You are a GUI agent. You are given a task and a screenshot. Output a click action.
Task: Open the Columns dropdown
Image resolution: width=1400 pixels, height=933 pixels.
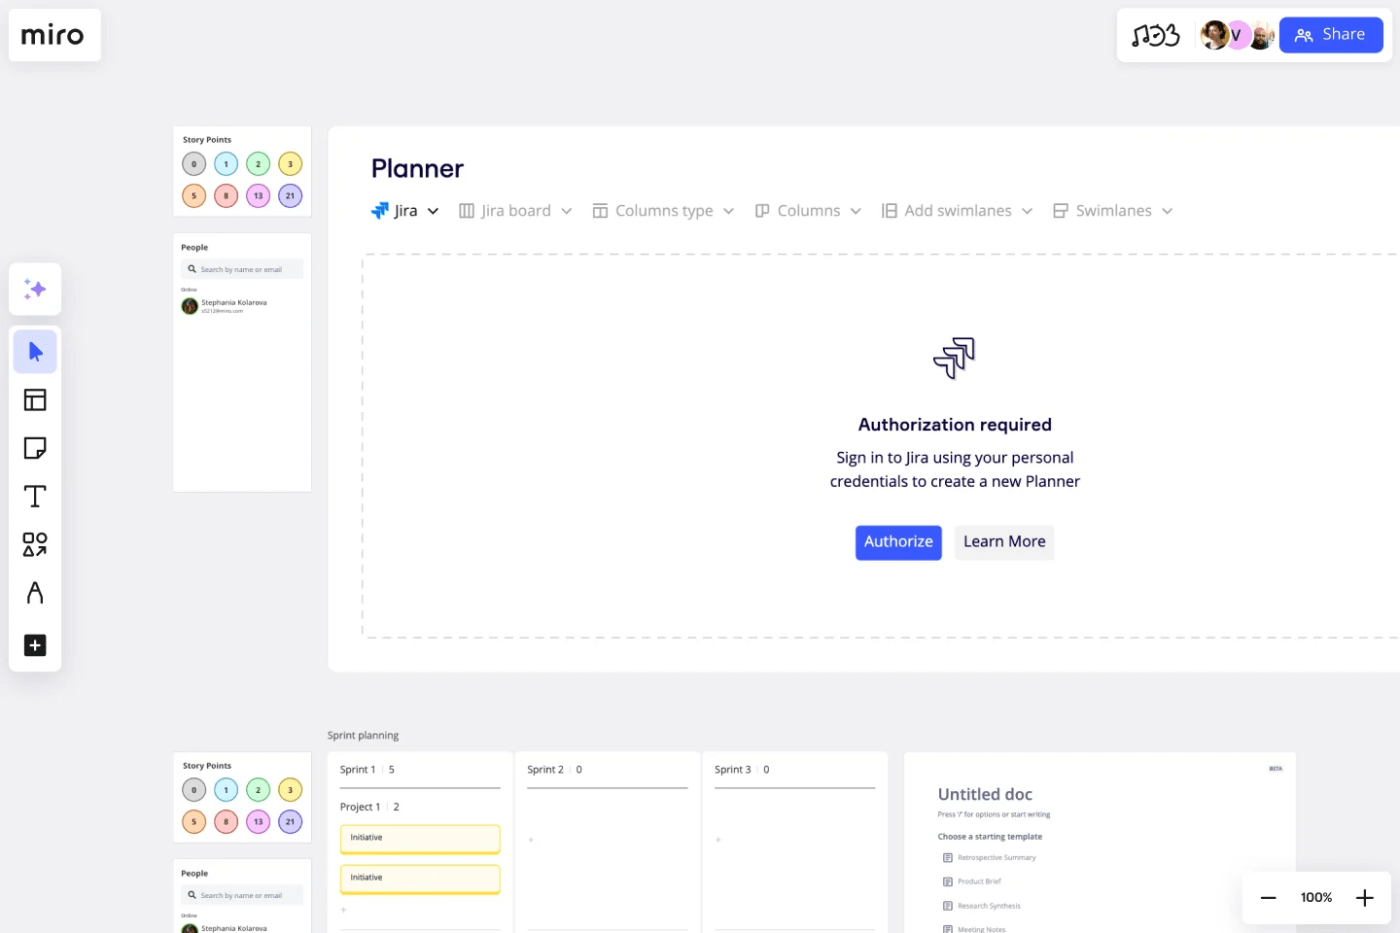click(x=808, y=211)
